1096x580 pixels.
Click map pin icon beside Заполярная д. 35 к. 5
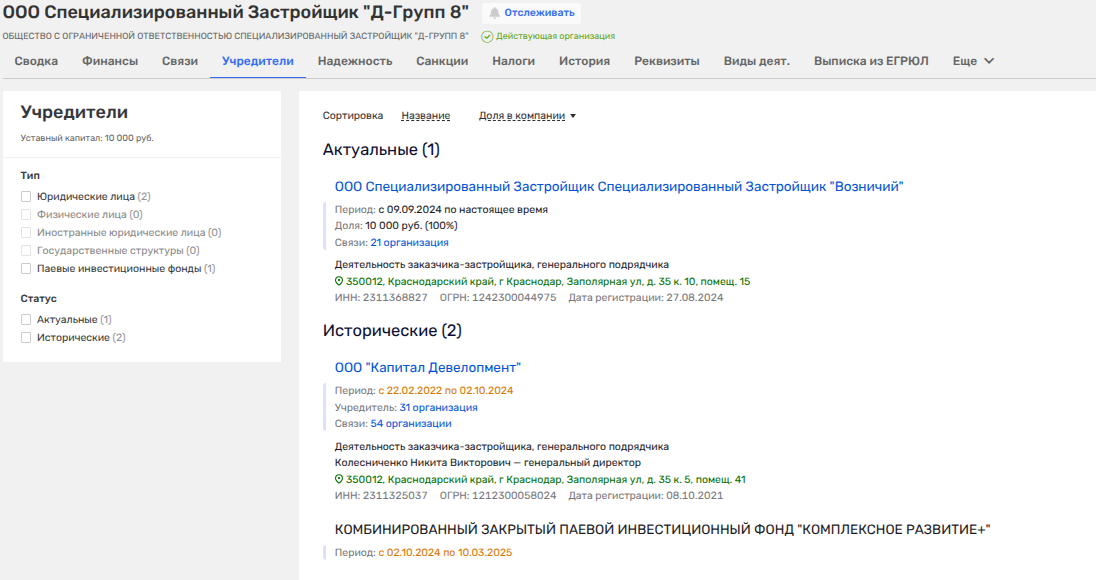(339, 480)
